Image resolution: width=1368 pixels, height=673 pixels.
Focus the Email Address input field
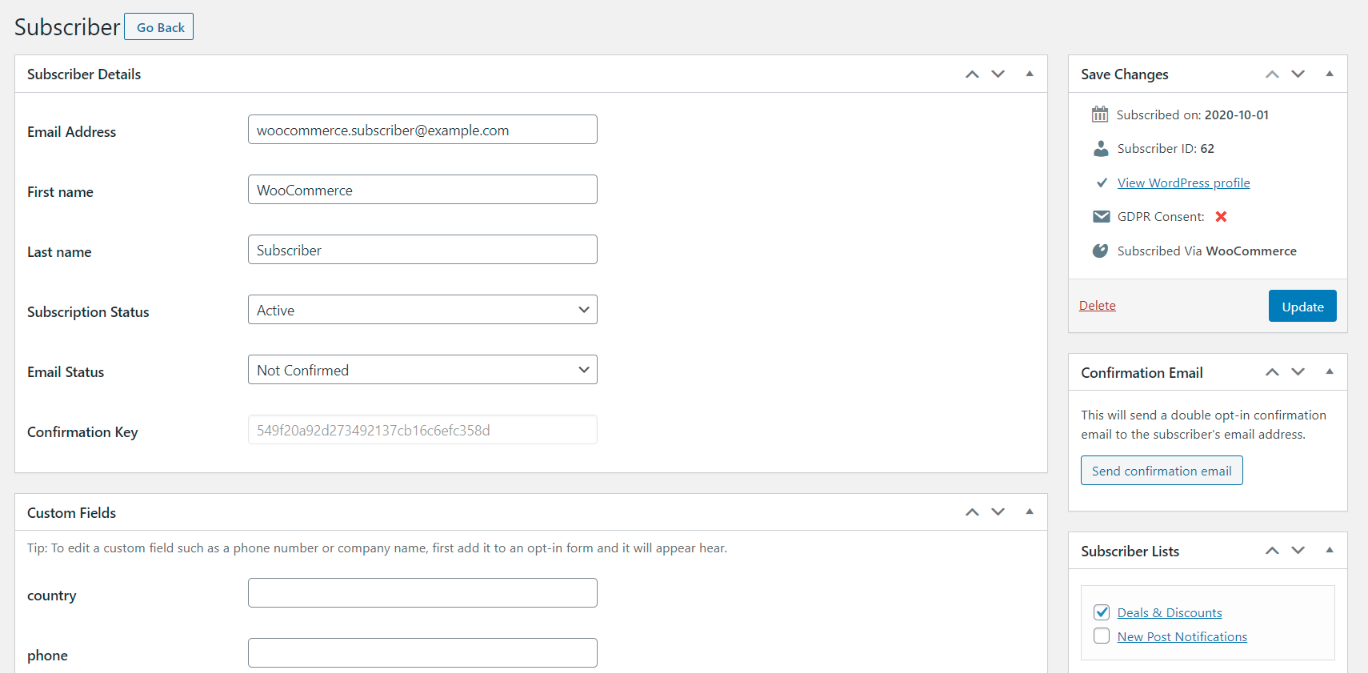point(422,130)
